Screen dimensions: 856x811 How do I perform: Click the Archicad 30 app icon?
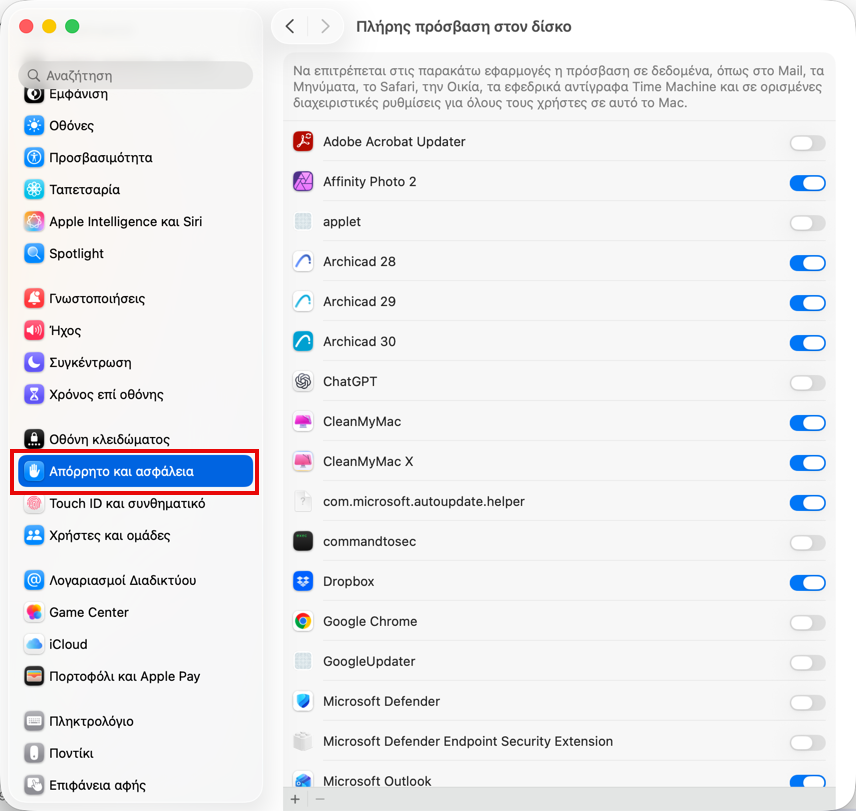coord(303,341)
